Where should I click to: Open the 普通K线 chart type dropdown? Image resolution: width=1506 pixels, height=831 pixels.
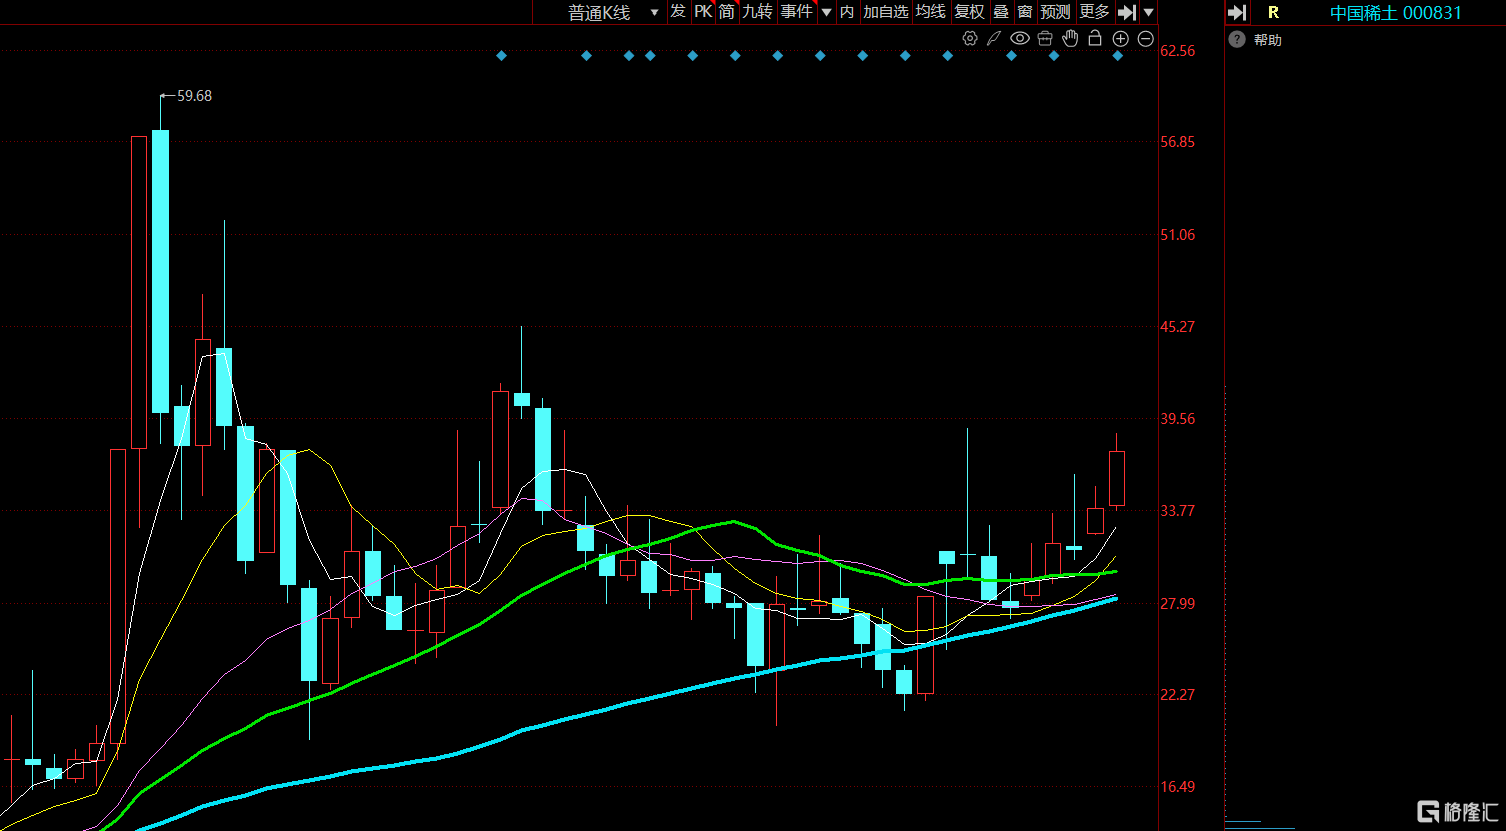pos(612,12)
